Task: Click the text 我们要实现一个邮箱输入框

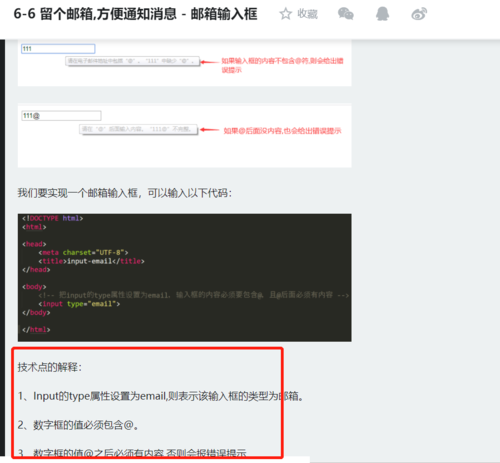Action: 124,193
